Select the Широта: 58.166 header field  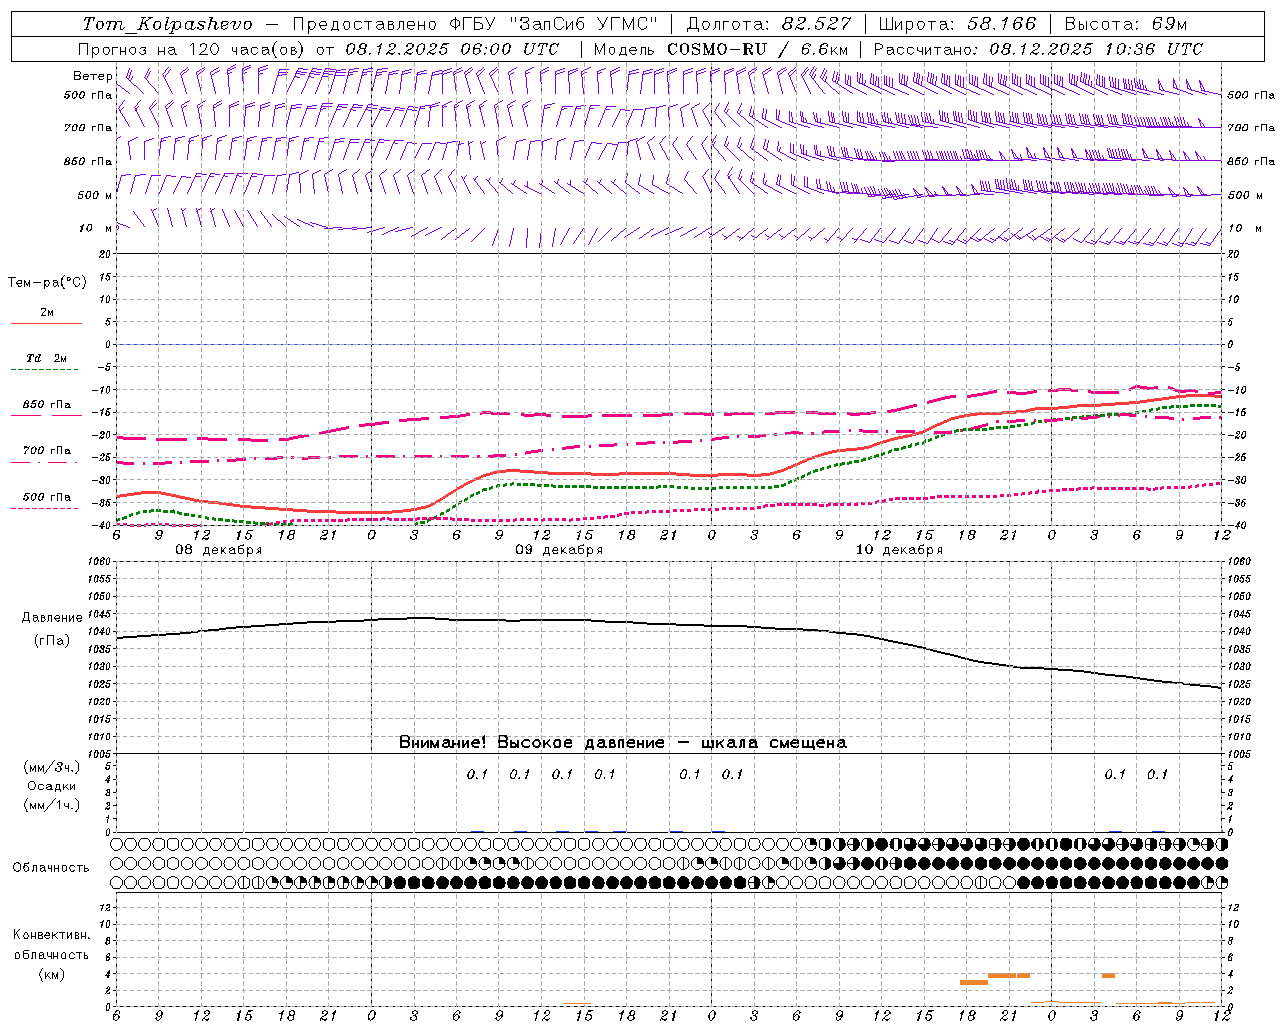[958, 24]
